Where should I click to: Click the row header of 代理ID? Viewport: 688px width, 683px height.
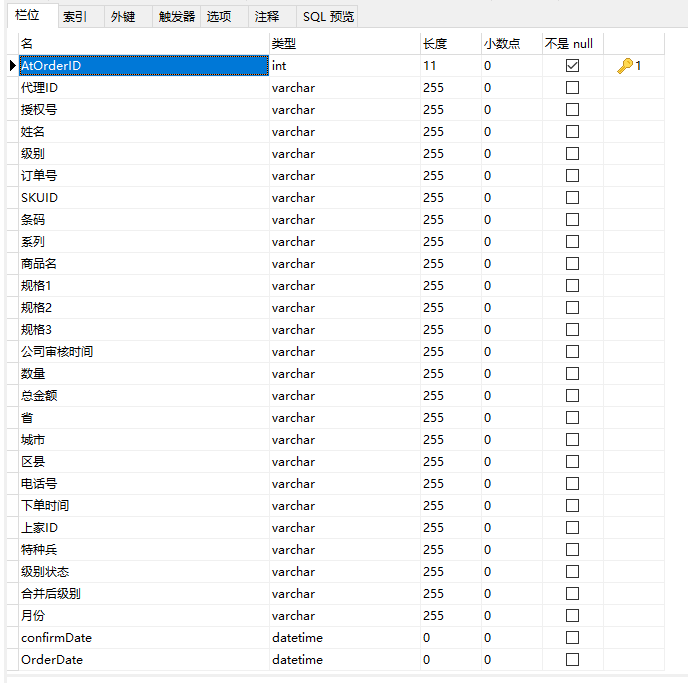(x=13, y=88)
